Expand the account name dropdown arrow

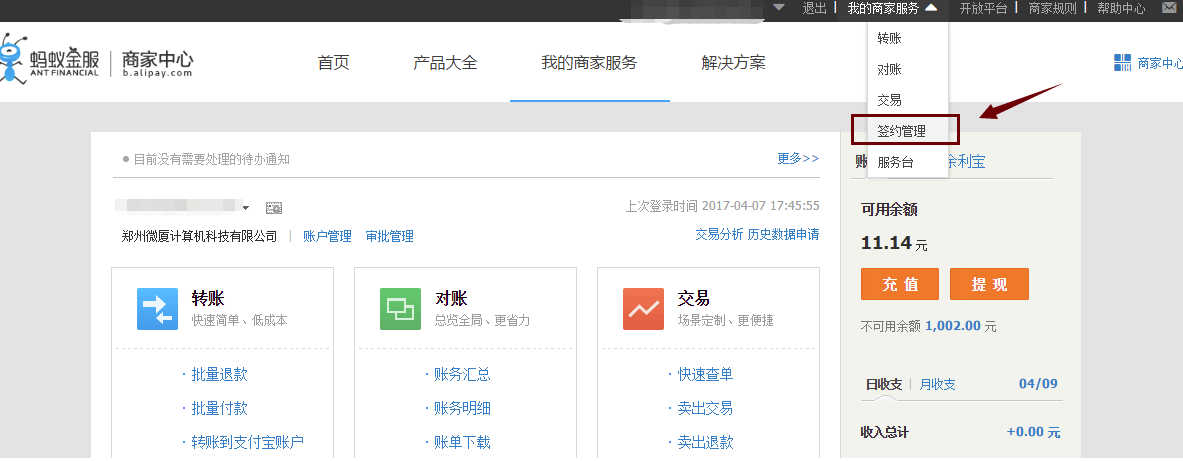[x=246, y=207]
